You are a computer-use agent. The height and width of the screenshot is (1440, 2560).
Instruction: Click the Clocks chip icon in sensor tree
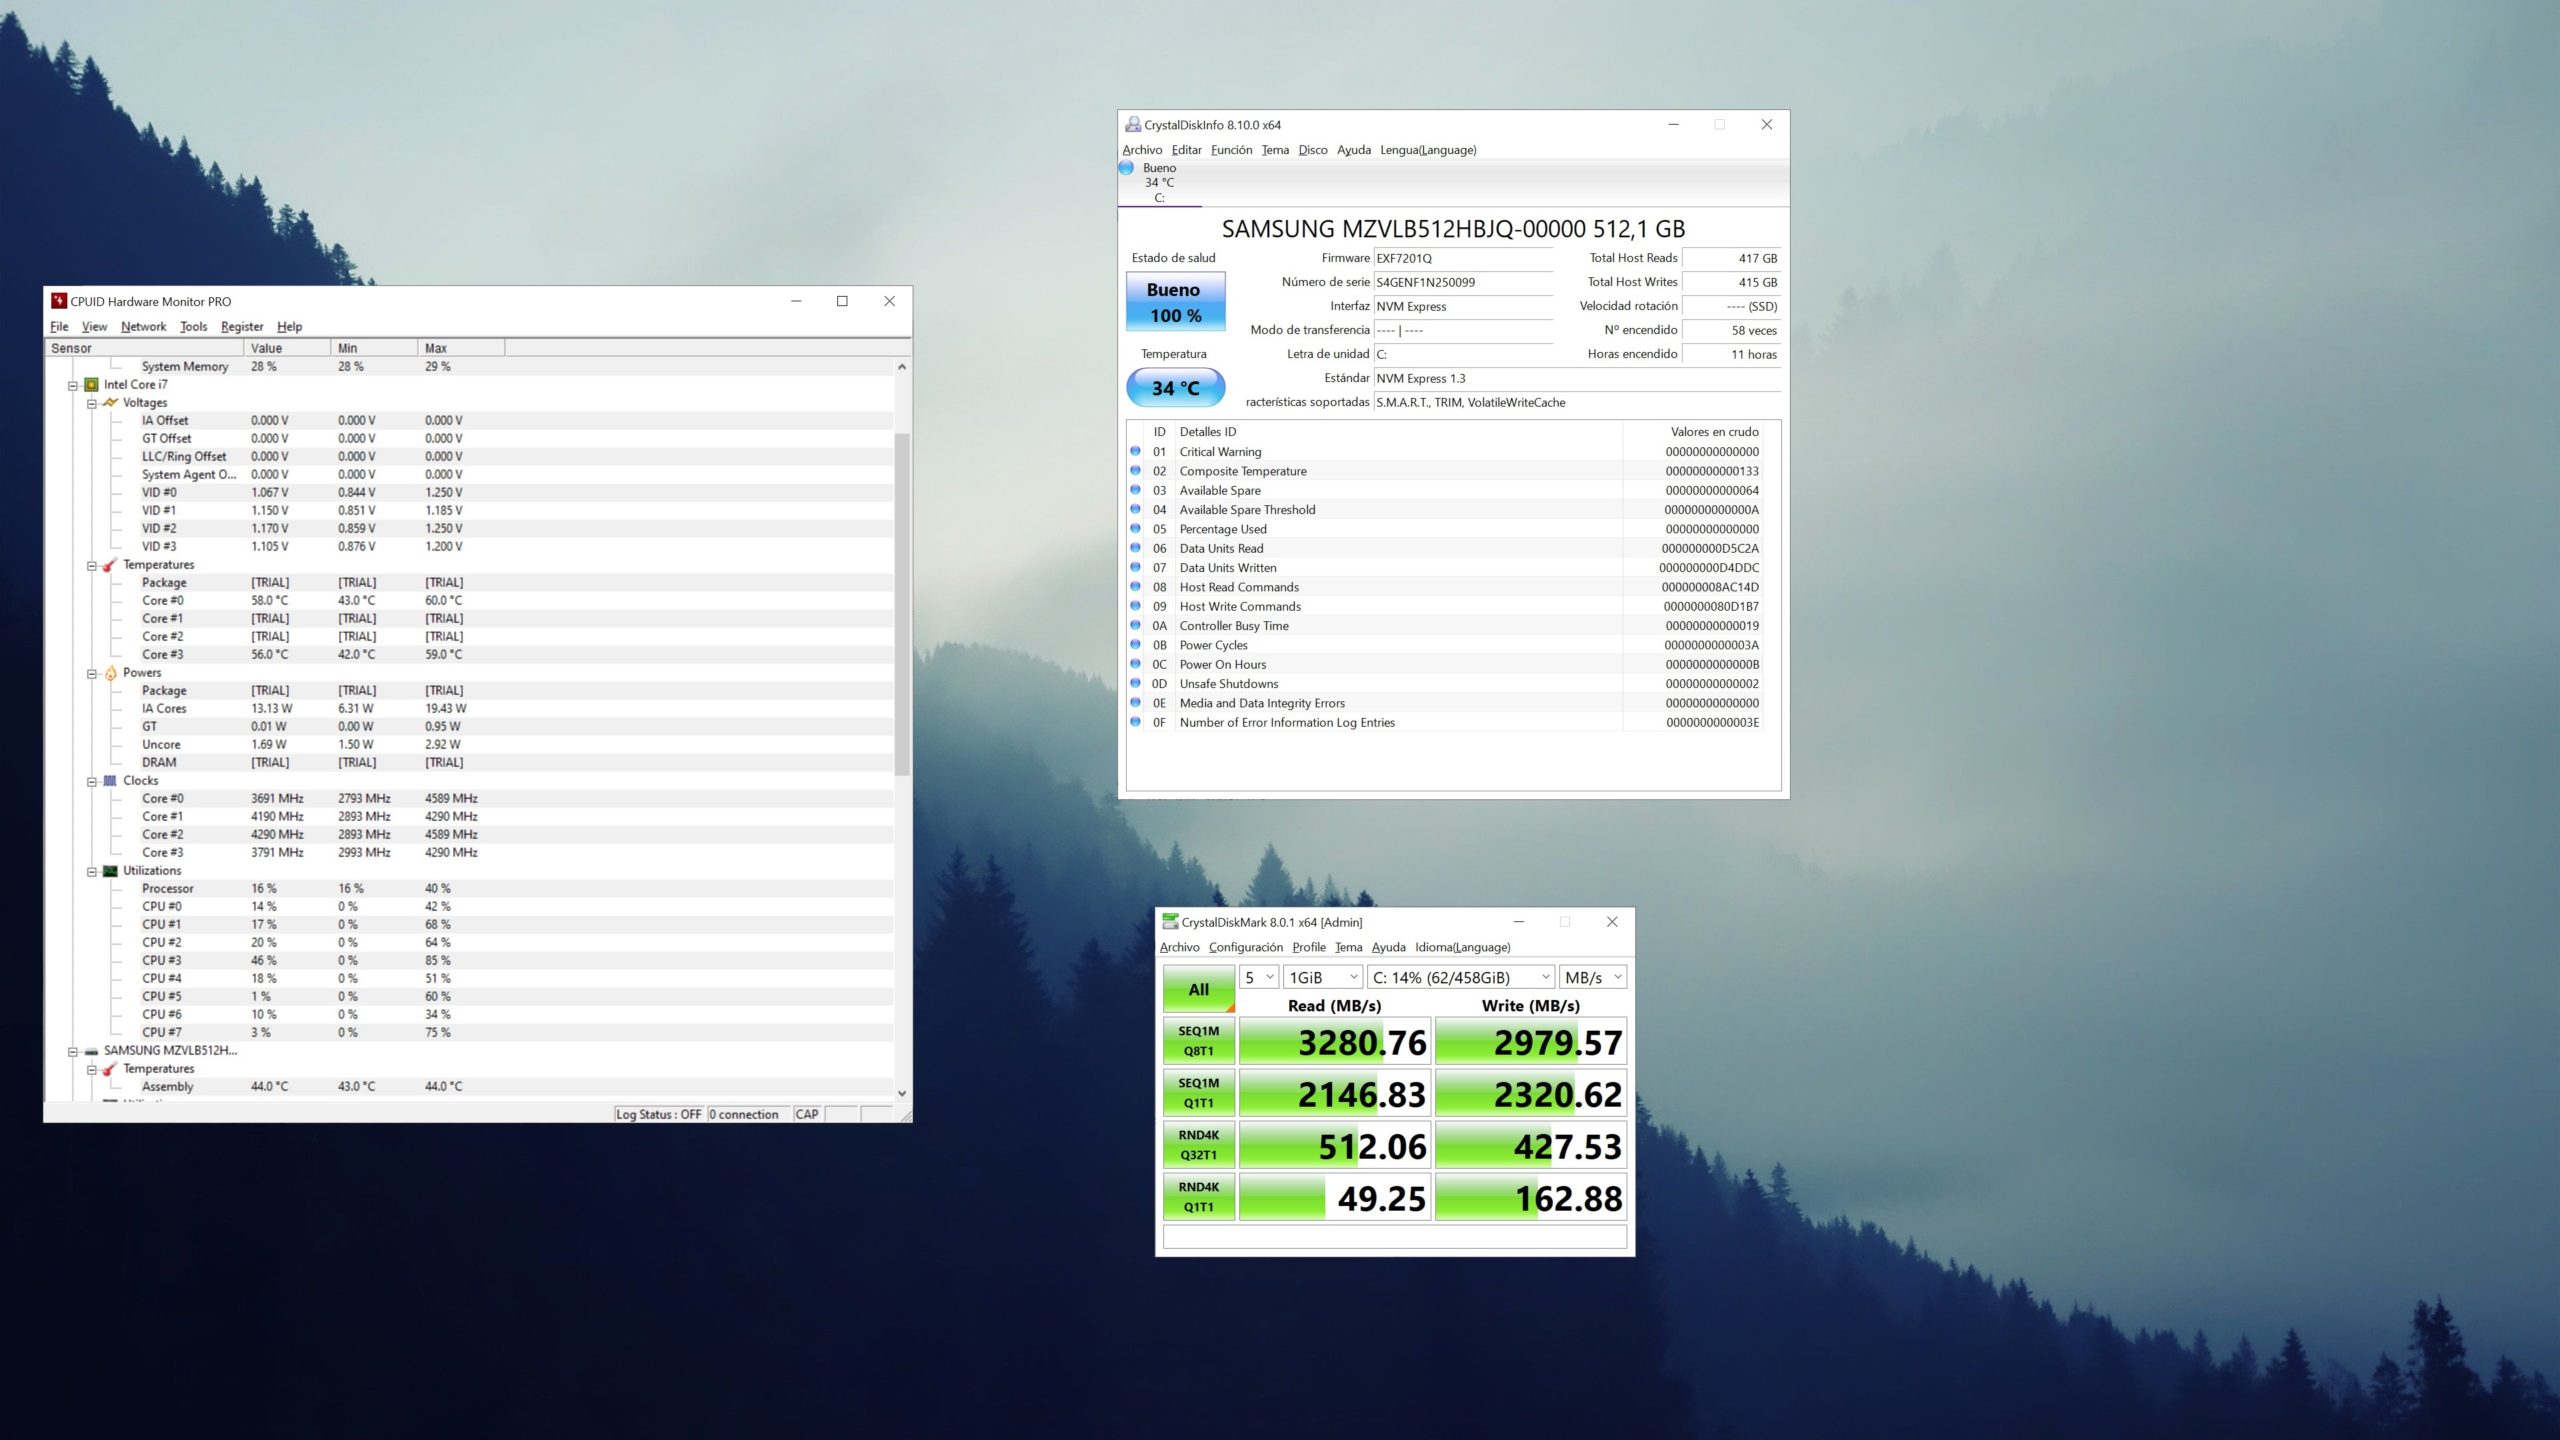tap(110, 781)
